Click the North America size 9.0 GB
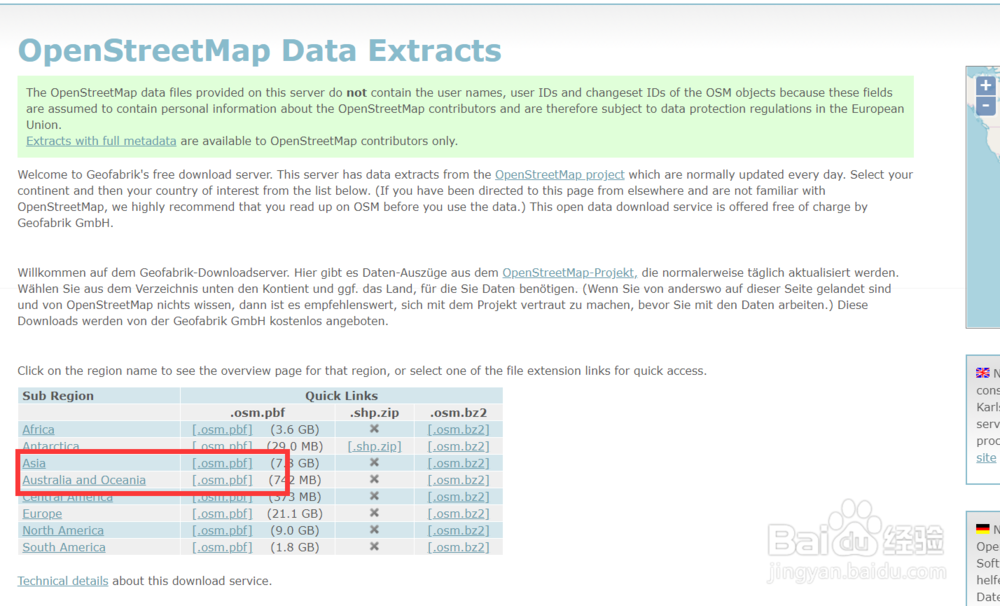This screenshot has width=1000, height=606. [295, 530]
